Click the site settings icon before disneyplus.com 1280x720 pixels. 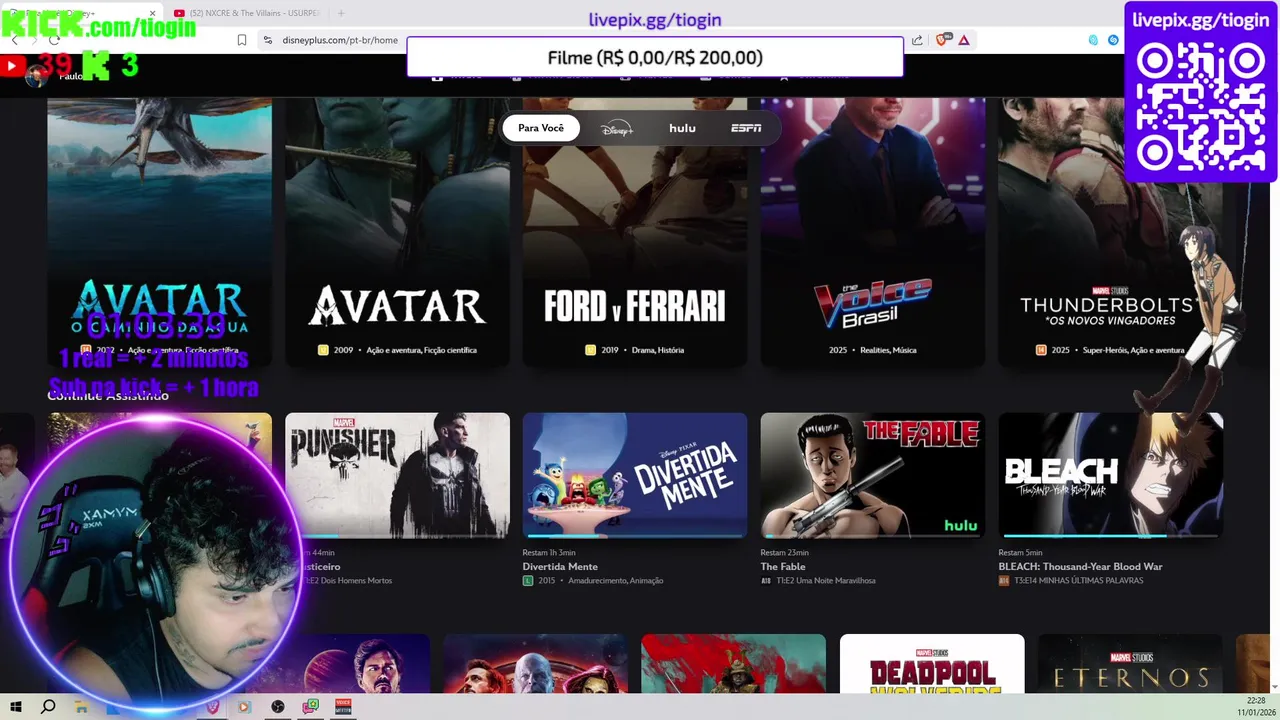click(267, 40)
